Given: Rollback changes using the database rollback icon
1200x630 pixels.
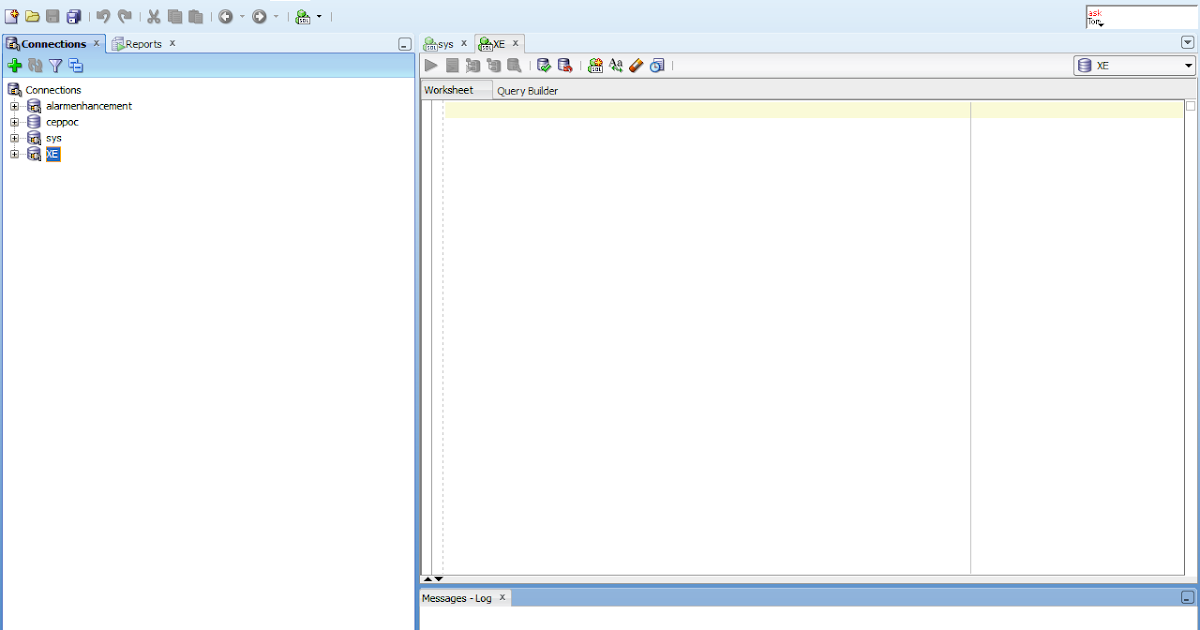Looking at the screenshot, I should coord(565,64).
